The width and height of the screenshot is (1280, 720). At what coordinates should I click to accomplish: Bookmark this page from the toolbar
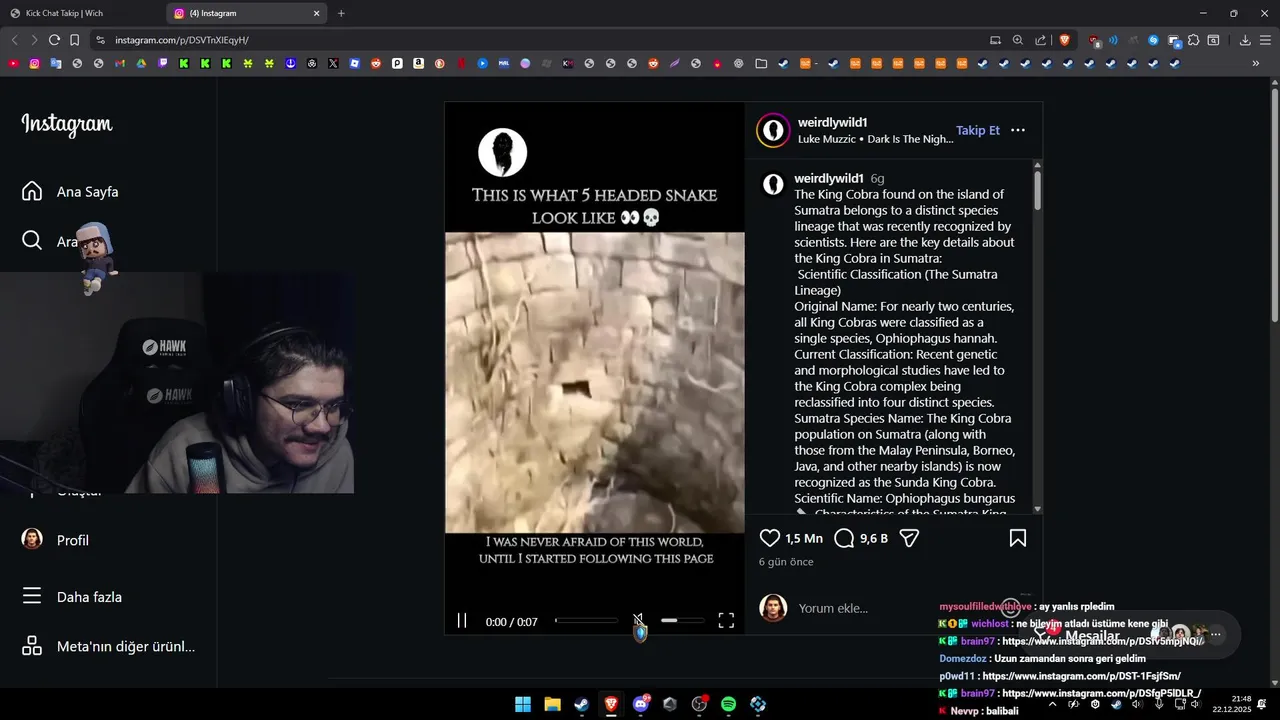point(74,40)
